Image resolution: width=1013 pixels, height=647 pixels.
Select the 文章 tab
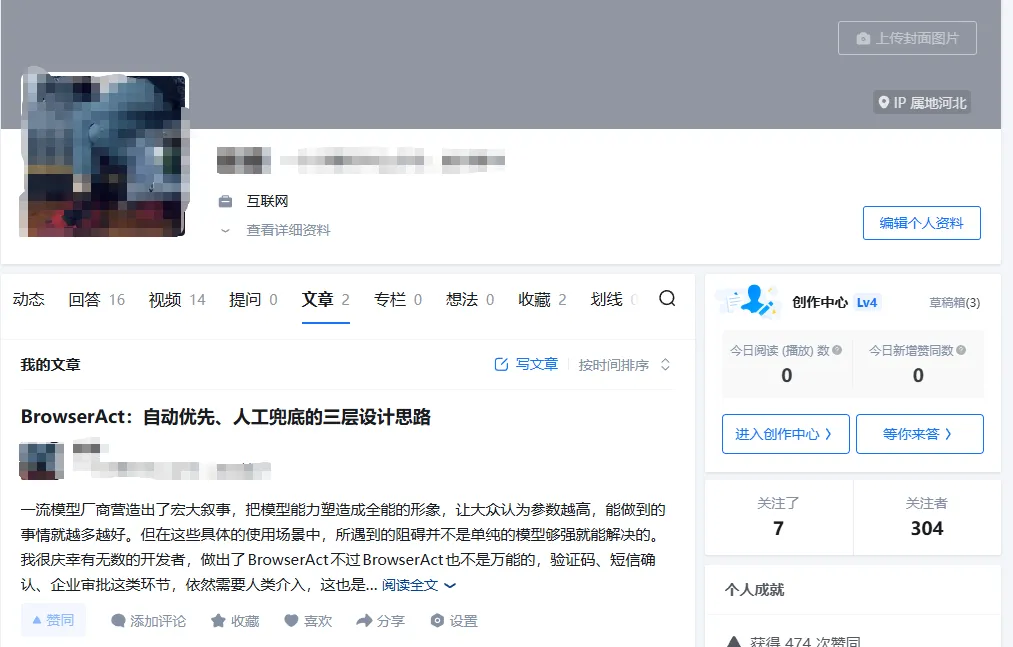(x=326, y=299)
